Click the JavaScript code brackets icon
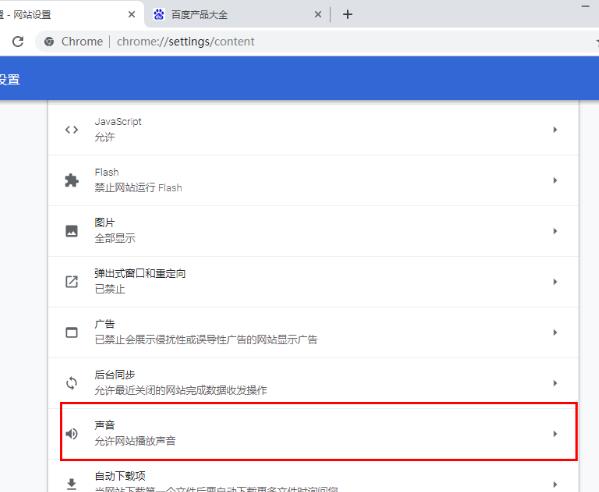 point(71,130)
